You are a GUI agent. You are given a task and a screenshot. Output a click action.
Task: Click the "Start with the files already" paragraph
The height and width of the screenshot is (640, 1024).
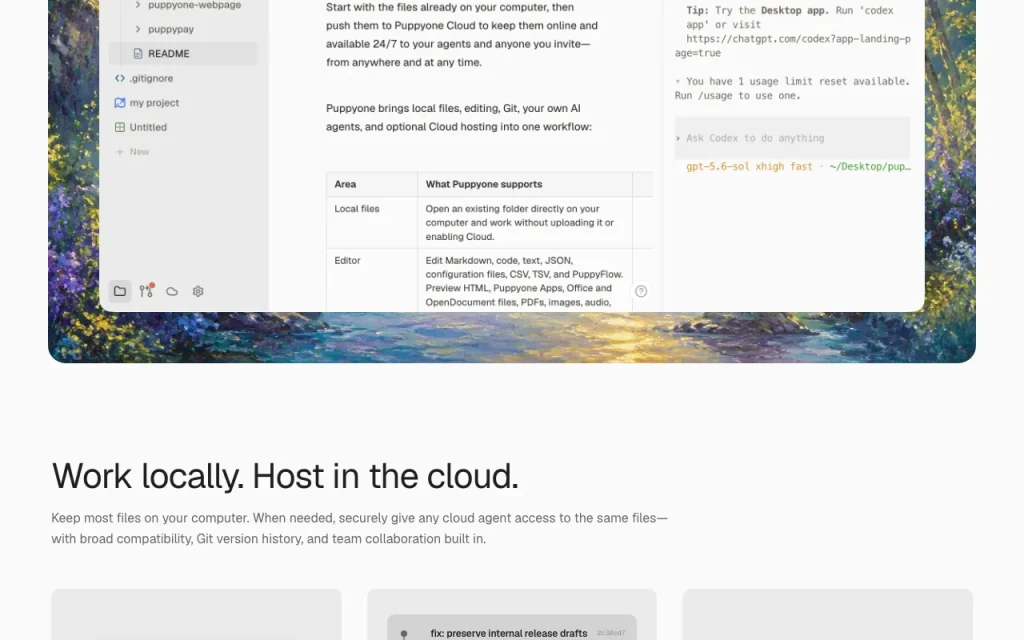(x=462, y=35)
